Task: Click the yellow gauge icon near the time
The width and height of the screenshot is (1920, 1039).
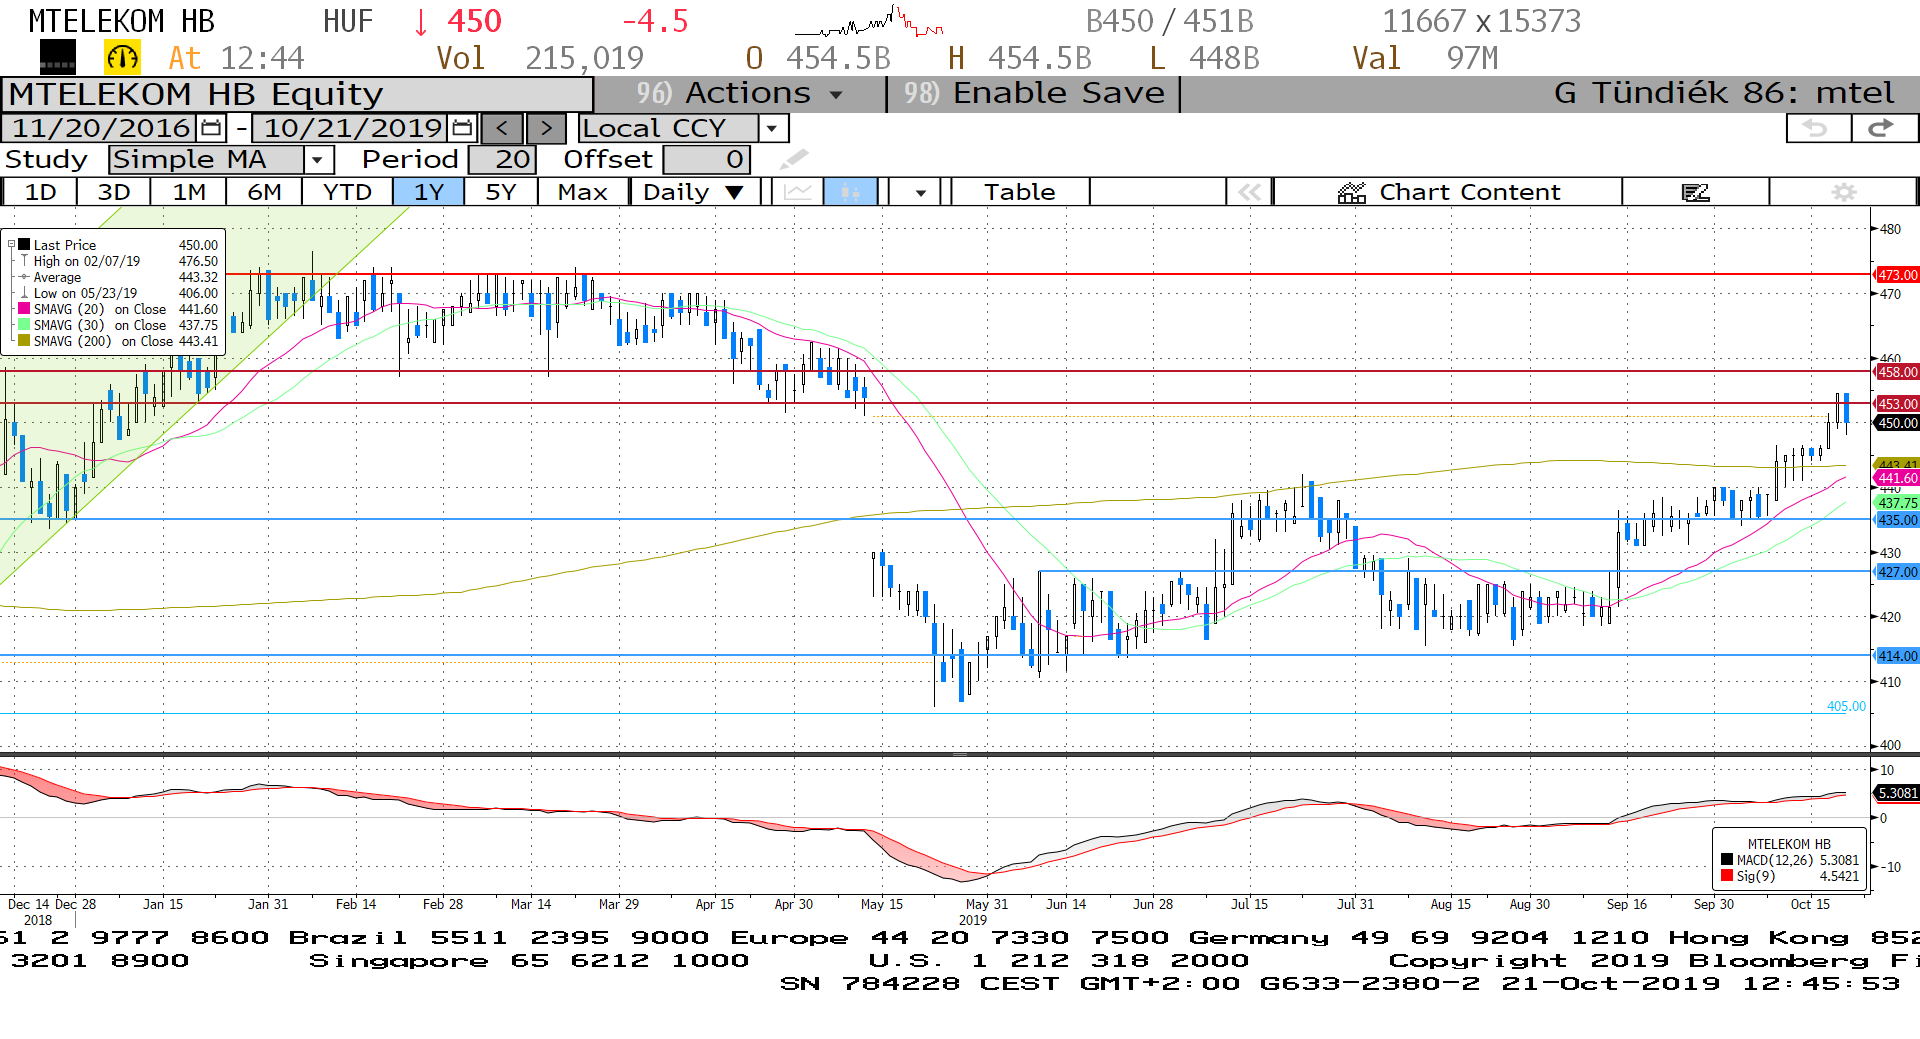Action: click(122, 58)
